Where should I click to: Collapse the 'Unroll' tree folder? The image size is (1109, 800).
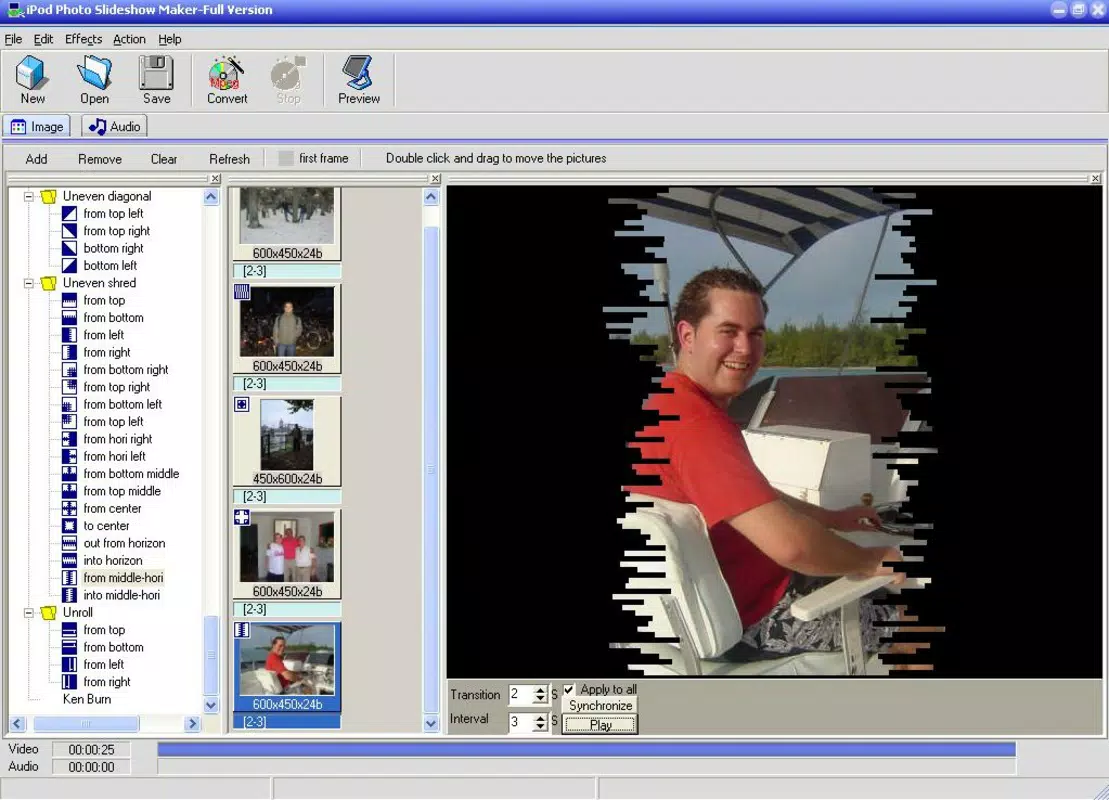[29, 613]
